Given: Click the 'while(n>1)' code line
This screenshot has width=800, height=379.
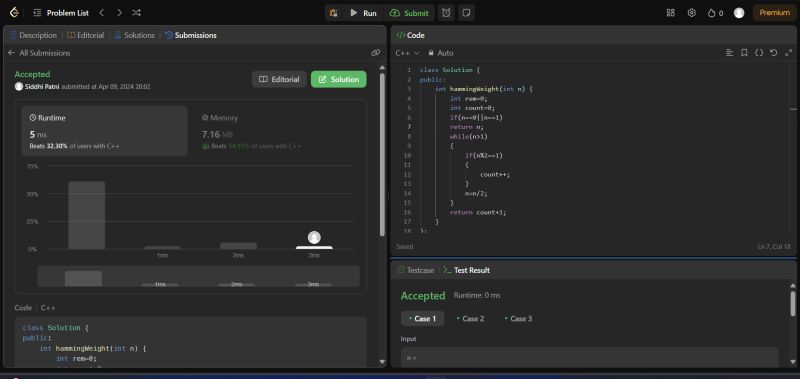Looking at the screenshot, I should click(x=469, y=136).
